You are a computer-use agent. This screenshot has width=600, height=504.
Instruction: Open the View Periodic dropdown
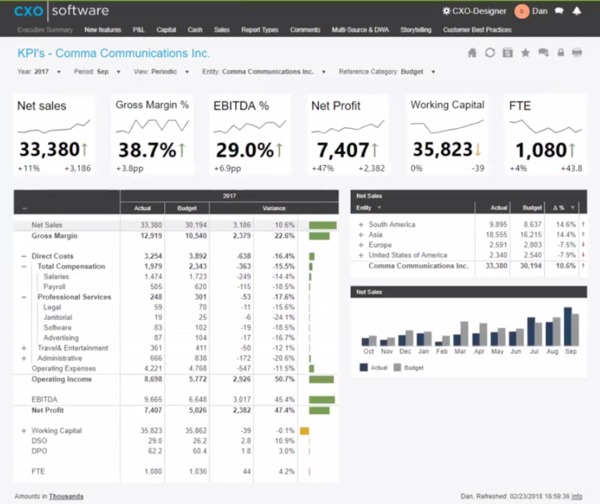(x=187, y=72)
